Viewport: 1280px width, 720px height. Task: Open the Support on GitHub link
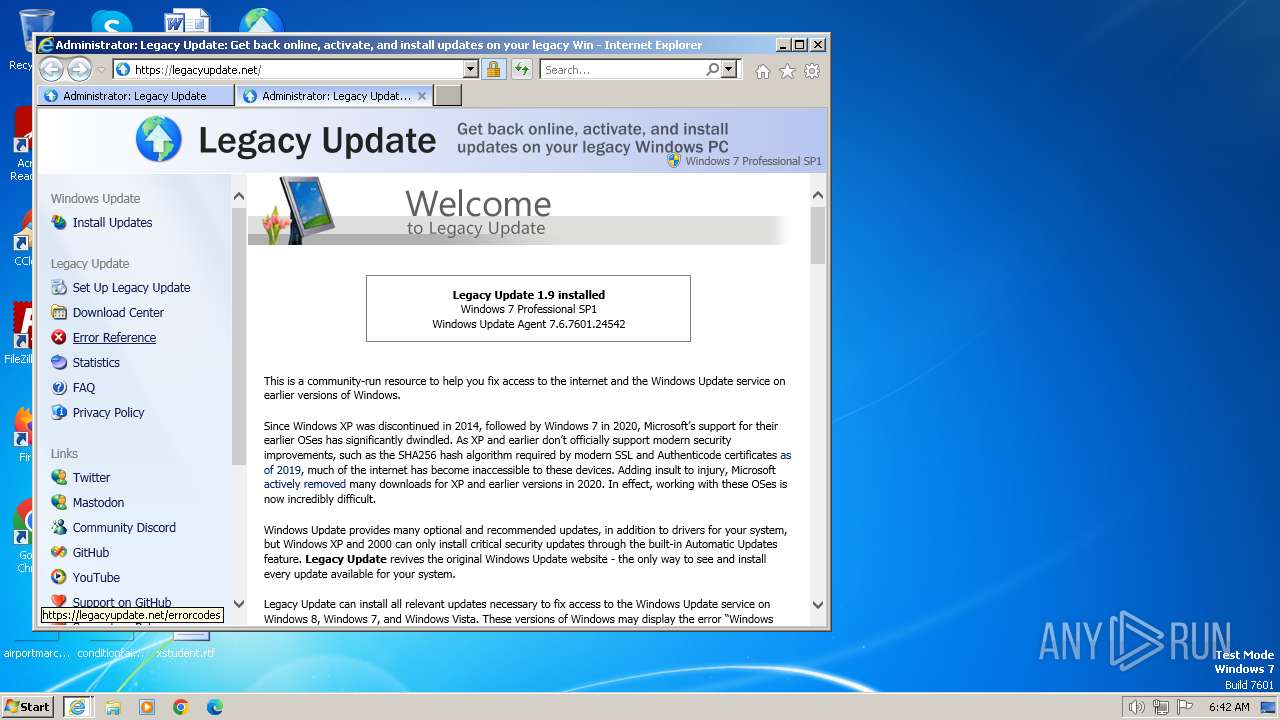[x=122, y=602]
